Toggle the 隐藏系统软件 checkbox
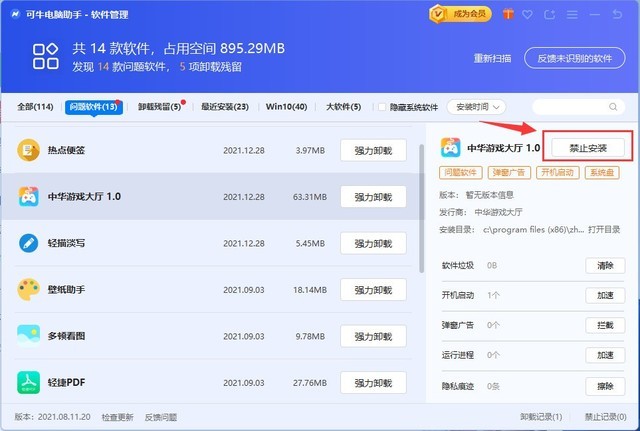Image resolution: width=640 pixels, height=431 pixels. tap(382, 107)
